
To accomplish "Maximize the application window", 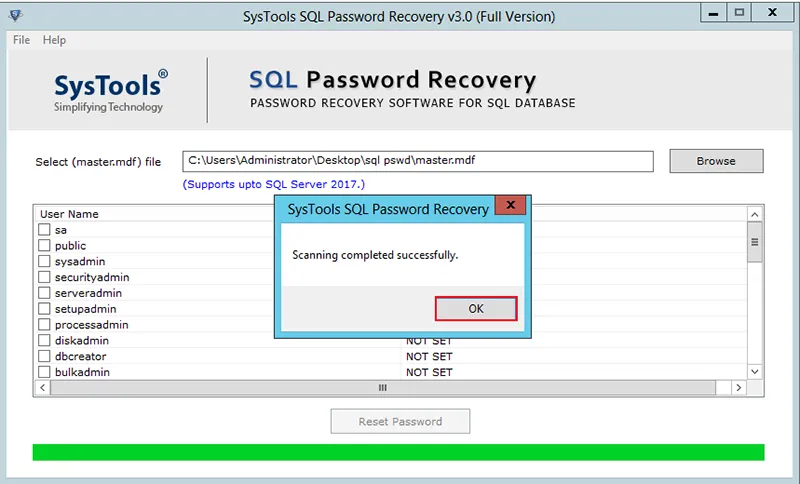I will click(x=740, y=14).
